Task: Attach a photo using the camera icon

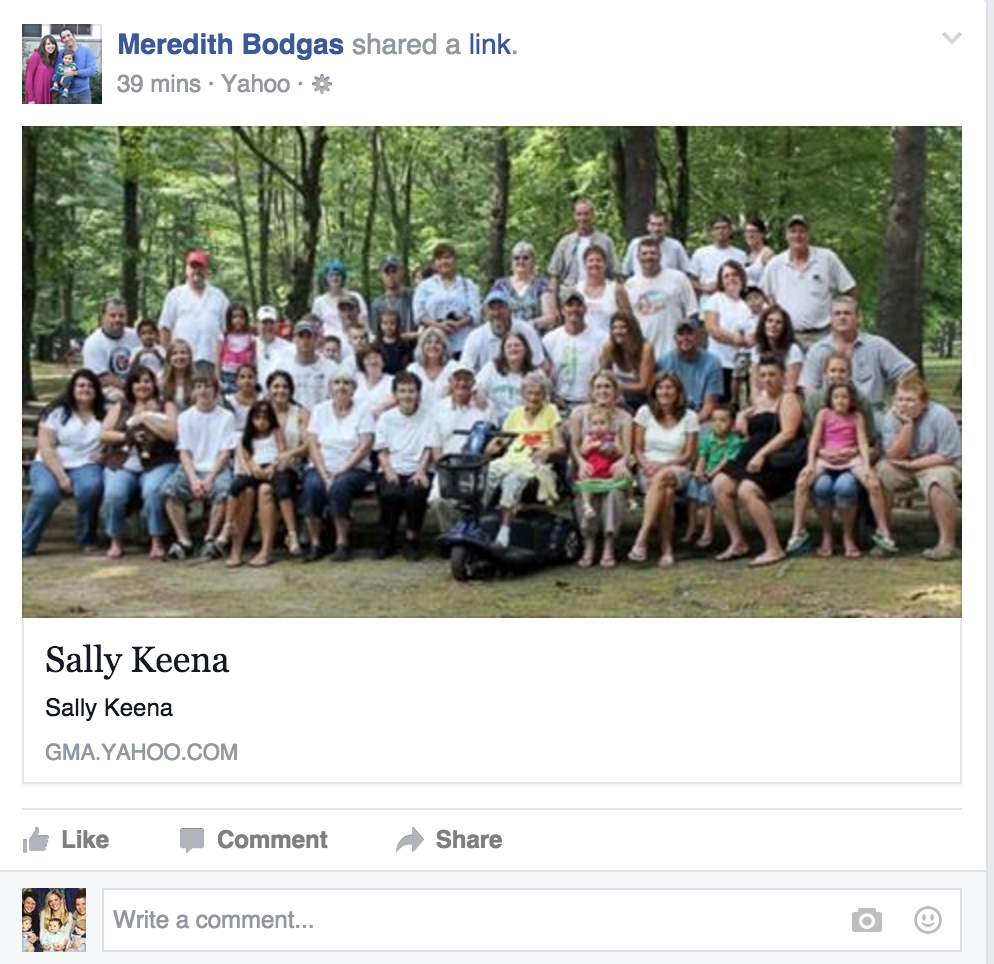Action: click(x=867, y=920)
